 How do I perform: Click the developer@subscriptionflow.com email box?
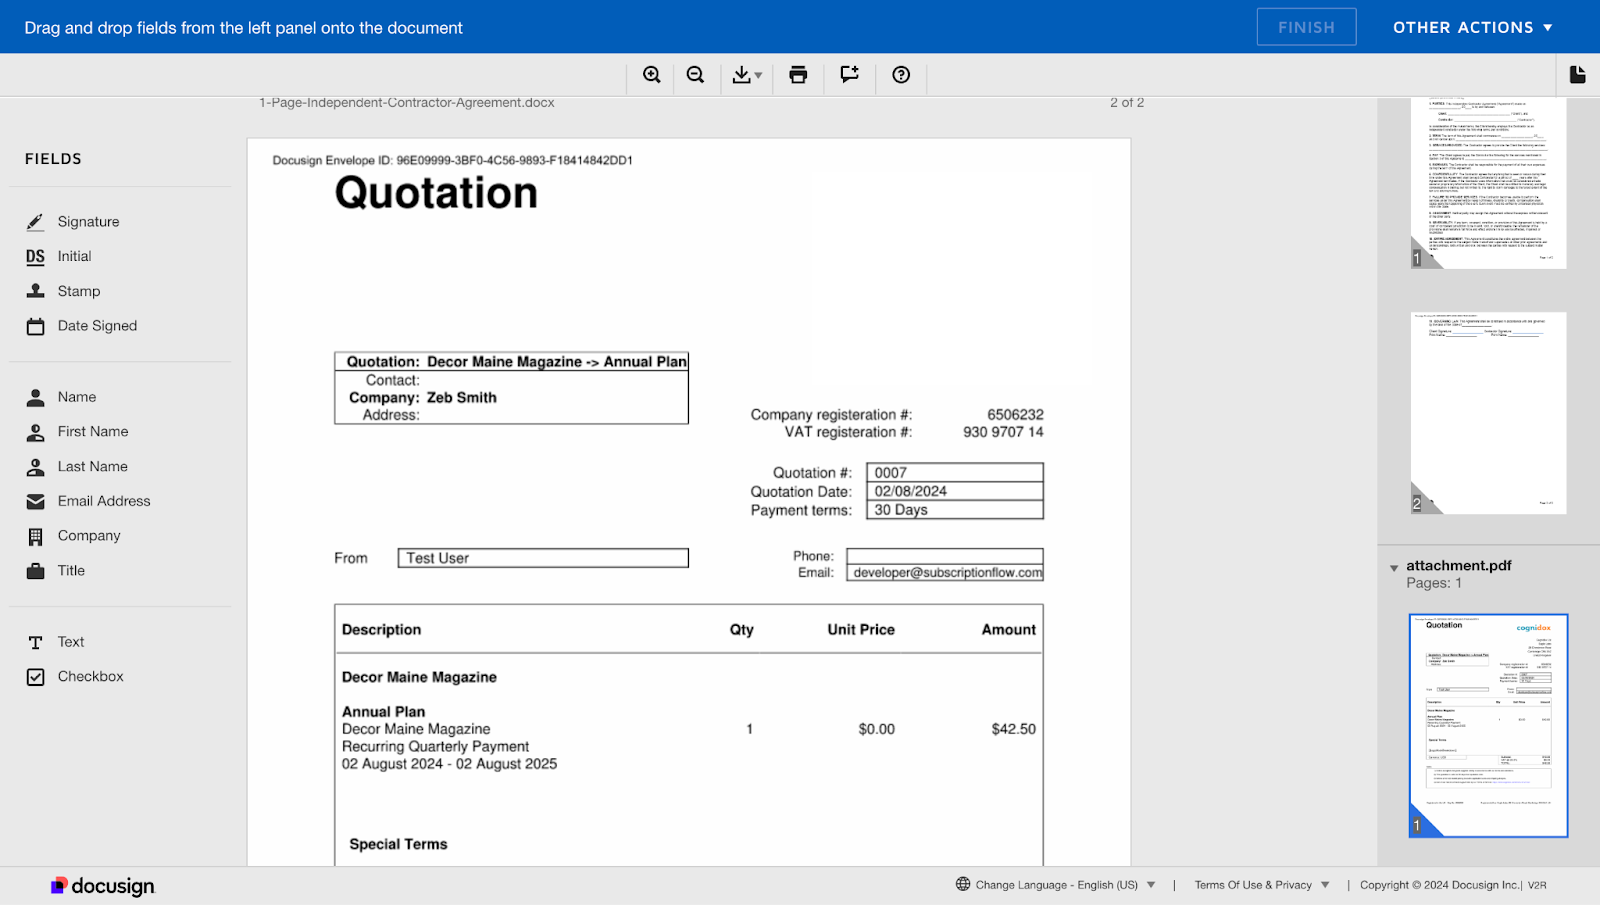click(945, 573)
